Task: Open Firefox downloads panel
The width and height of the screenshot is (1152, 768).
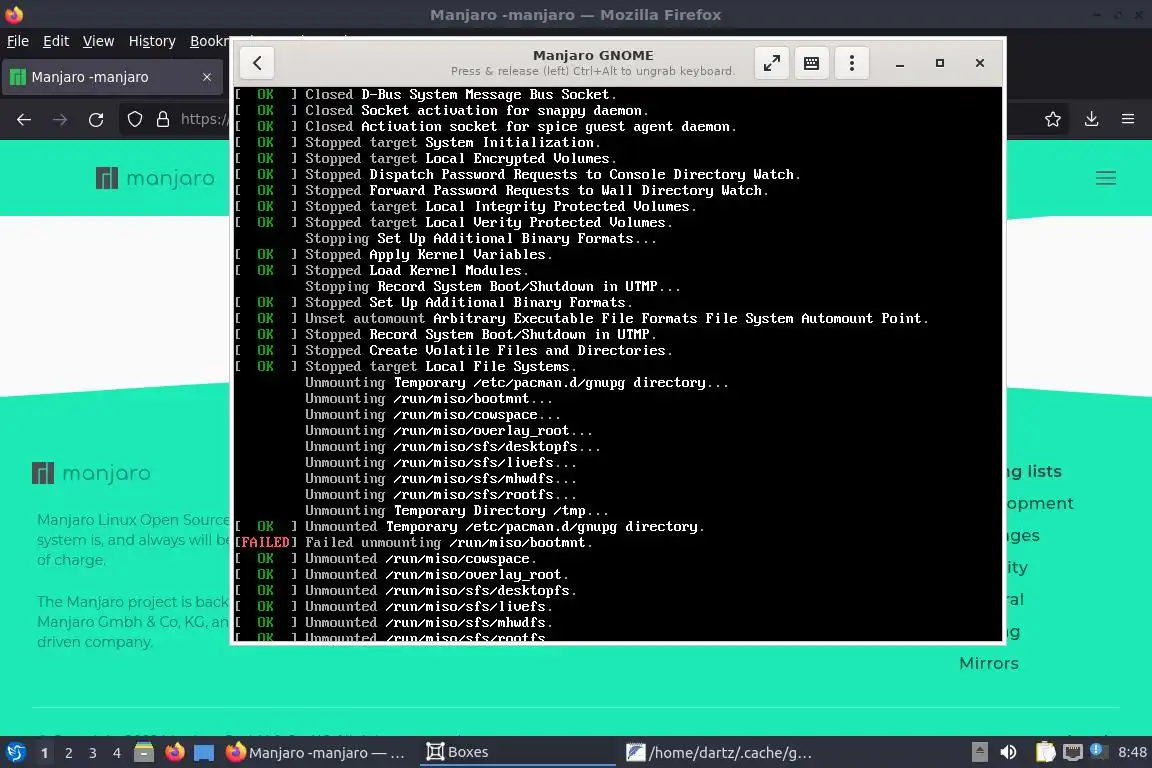Action: pos(1092,119)
